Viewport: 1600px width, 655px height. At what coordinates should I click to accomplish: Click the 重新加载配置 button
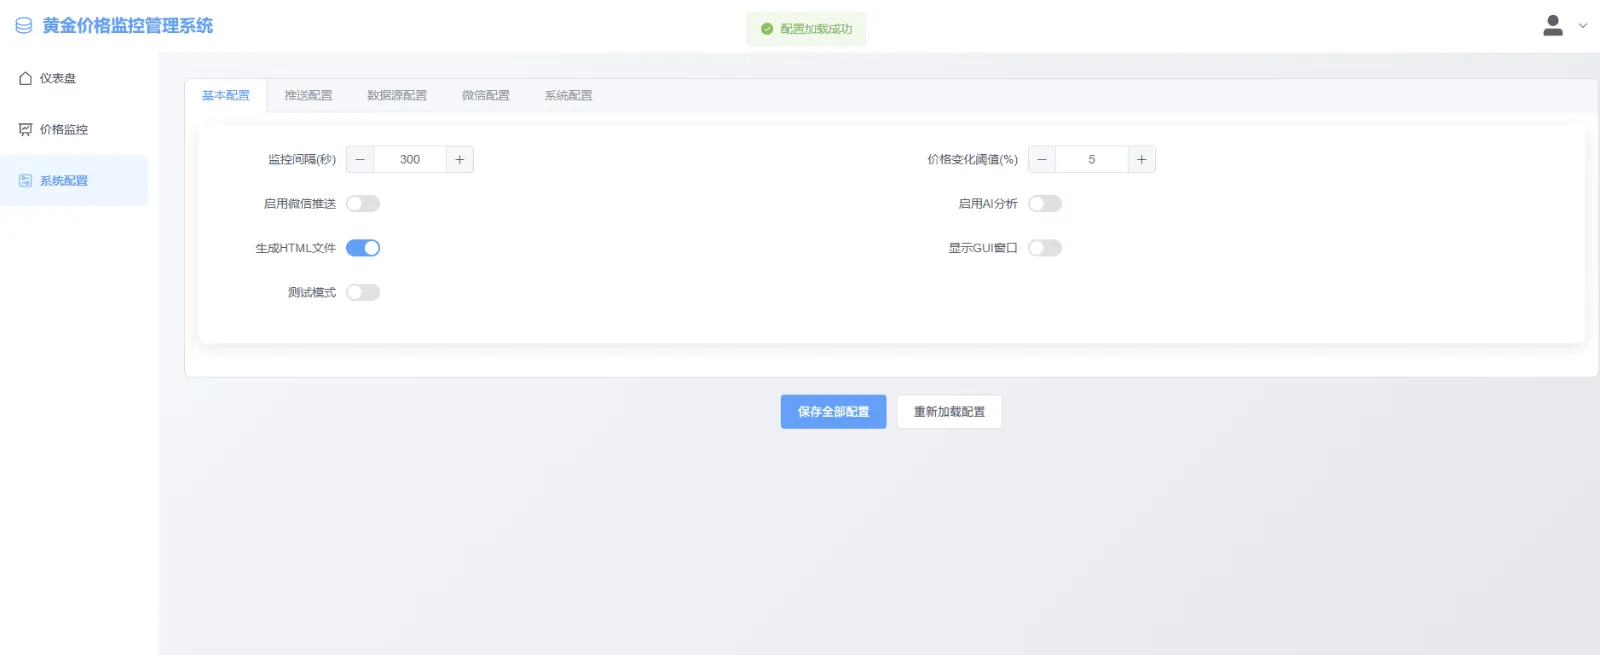pyautogui.click(x=949, y=412)
